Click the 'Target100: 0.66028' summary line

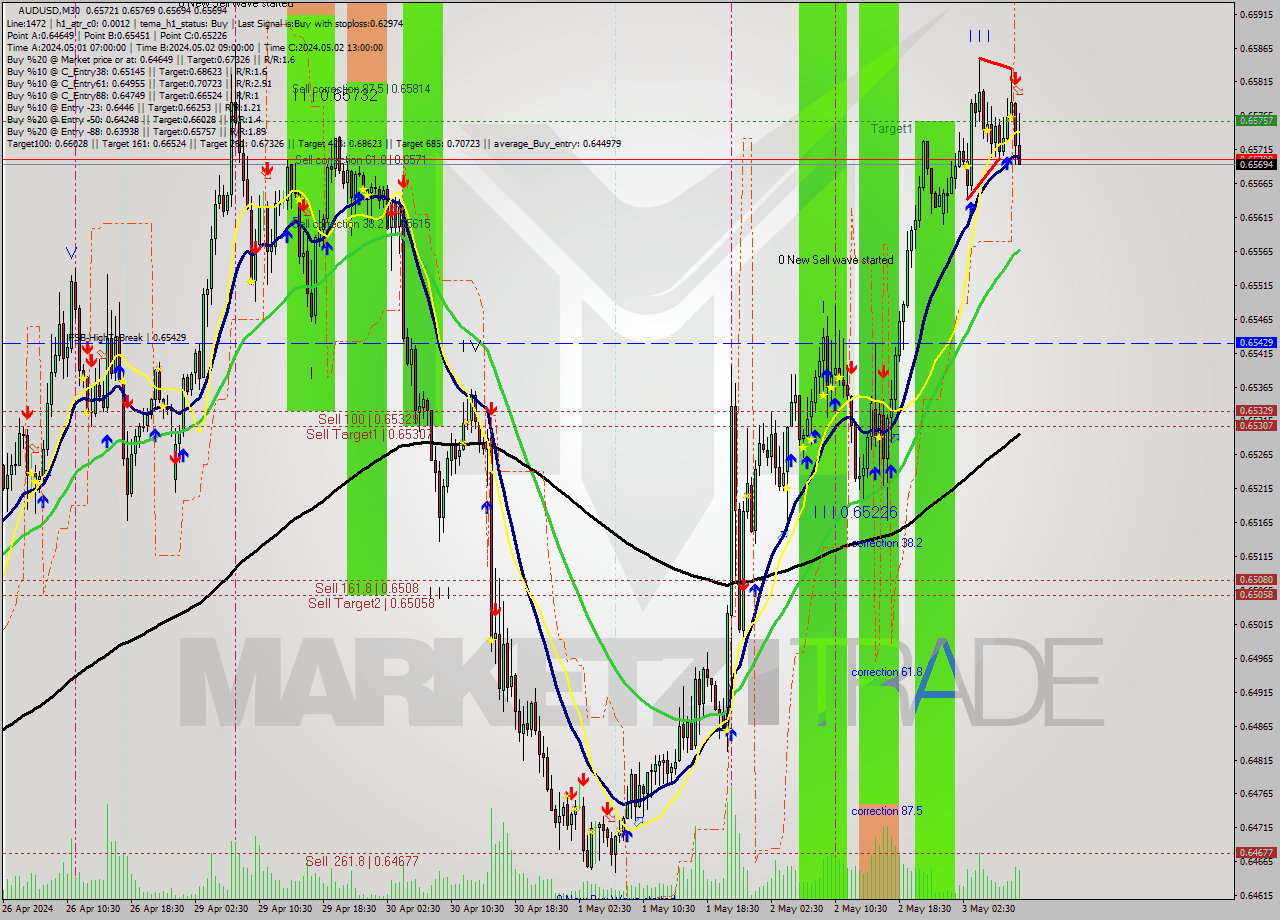314,143
